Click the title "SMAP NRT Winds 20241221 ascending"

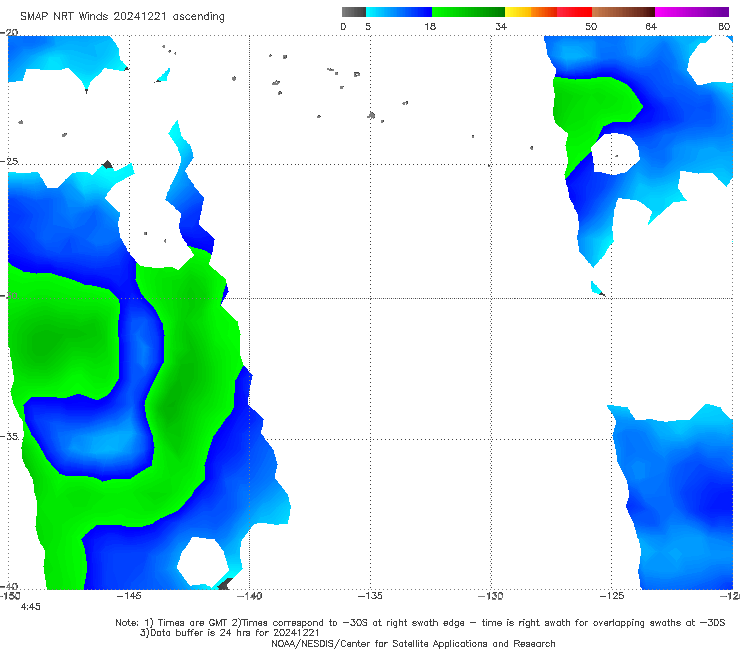point(122,17)
